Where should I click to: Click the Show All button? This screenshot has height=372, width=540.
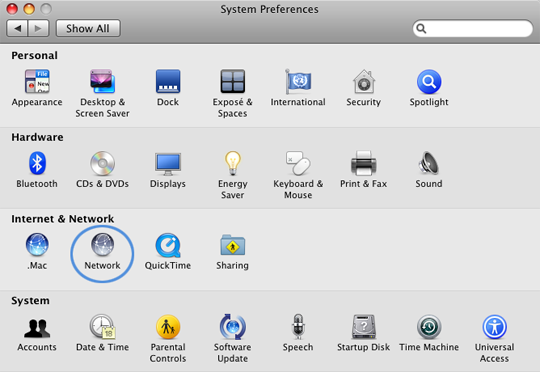click(88, 28)
